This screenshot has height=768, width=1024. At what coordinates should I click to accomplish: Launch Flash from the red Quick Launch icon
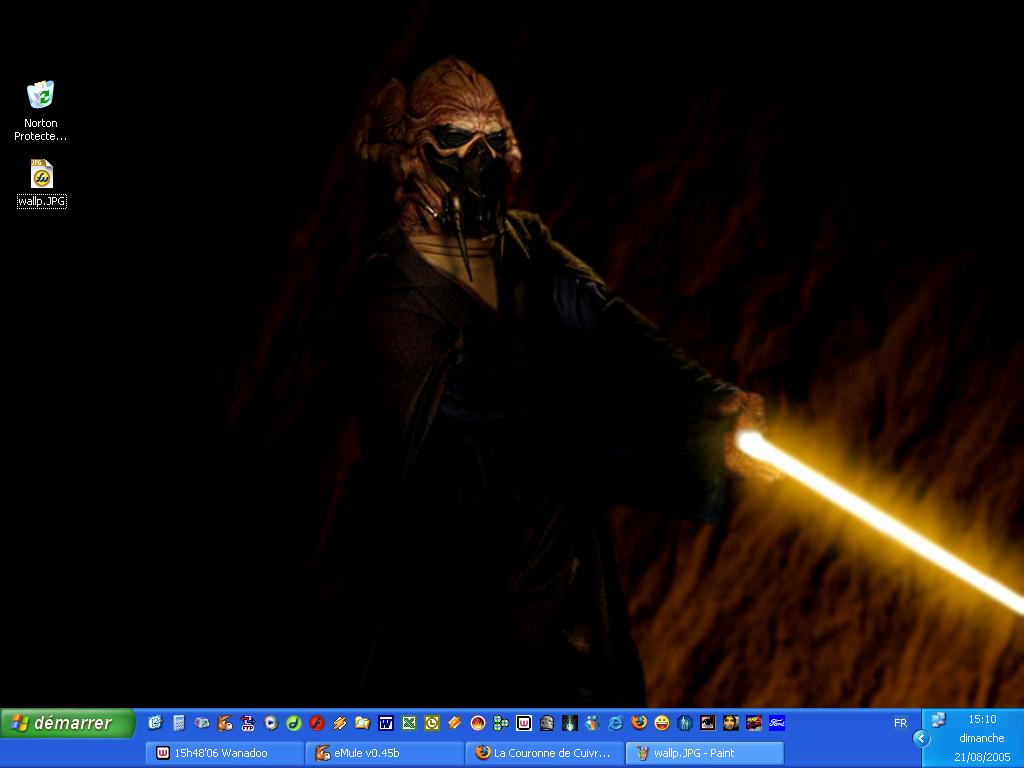317,723
